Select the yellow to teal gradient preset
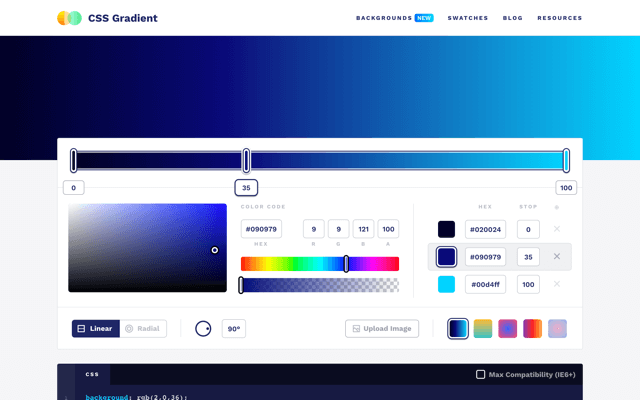 click(x=483, y=329)
